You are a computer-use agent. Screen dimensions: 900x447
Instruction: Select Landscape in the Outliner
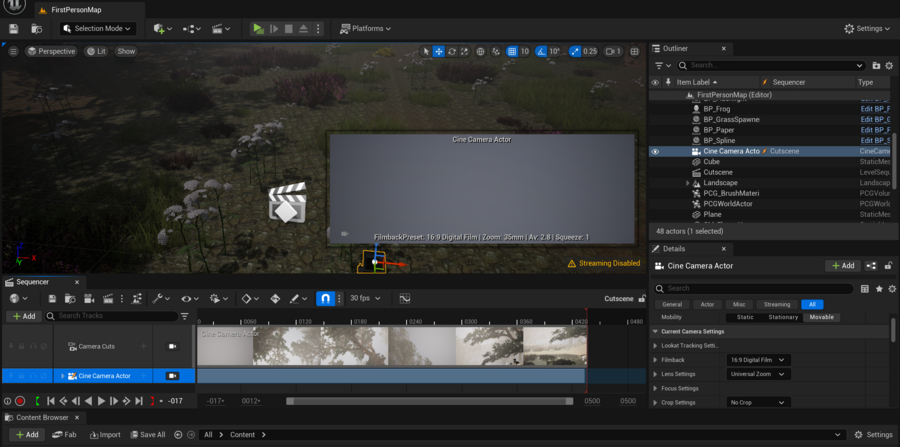tap(720, 183)
